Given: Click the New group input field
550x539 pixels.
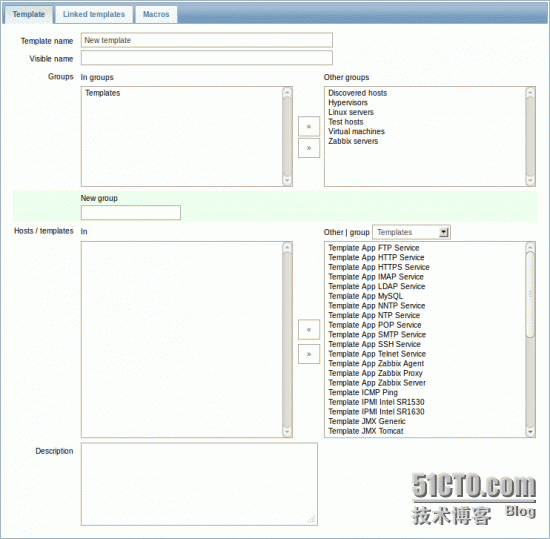Looking at the screenshot, I should click(x=131, y=213).
